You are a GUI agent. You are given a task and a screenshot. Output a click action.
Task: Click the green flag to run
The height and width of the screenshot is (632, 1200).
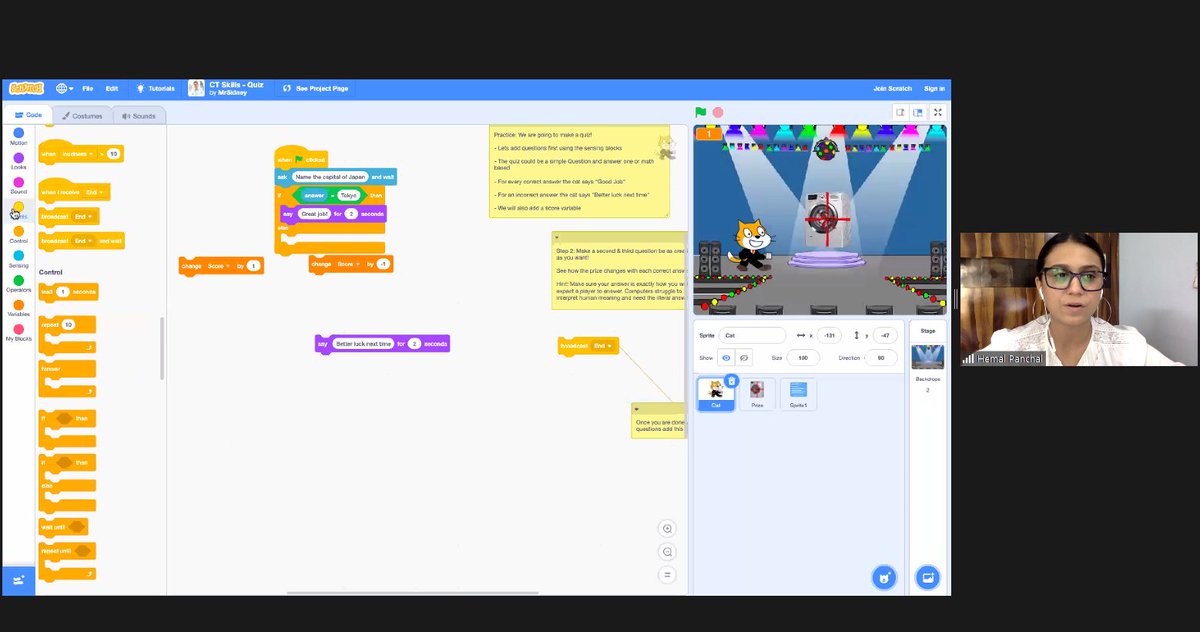click(x=701, y=112)
